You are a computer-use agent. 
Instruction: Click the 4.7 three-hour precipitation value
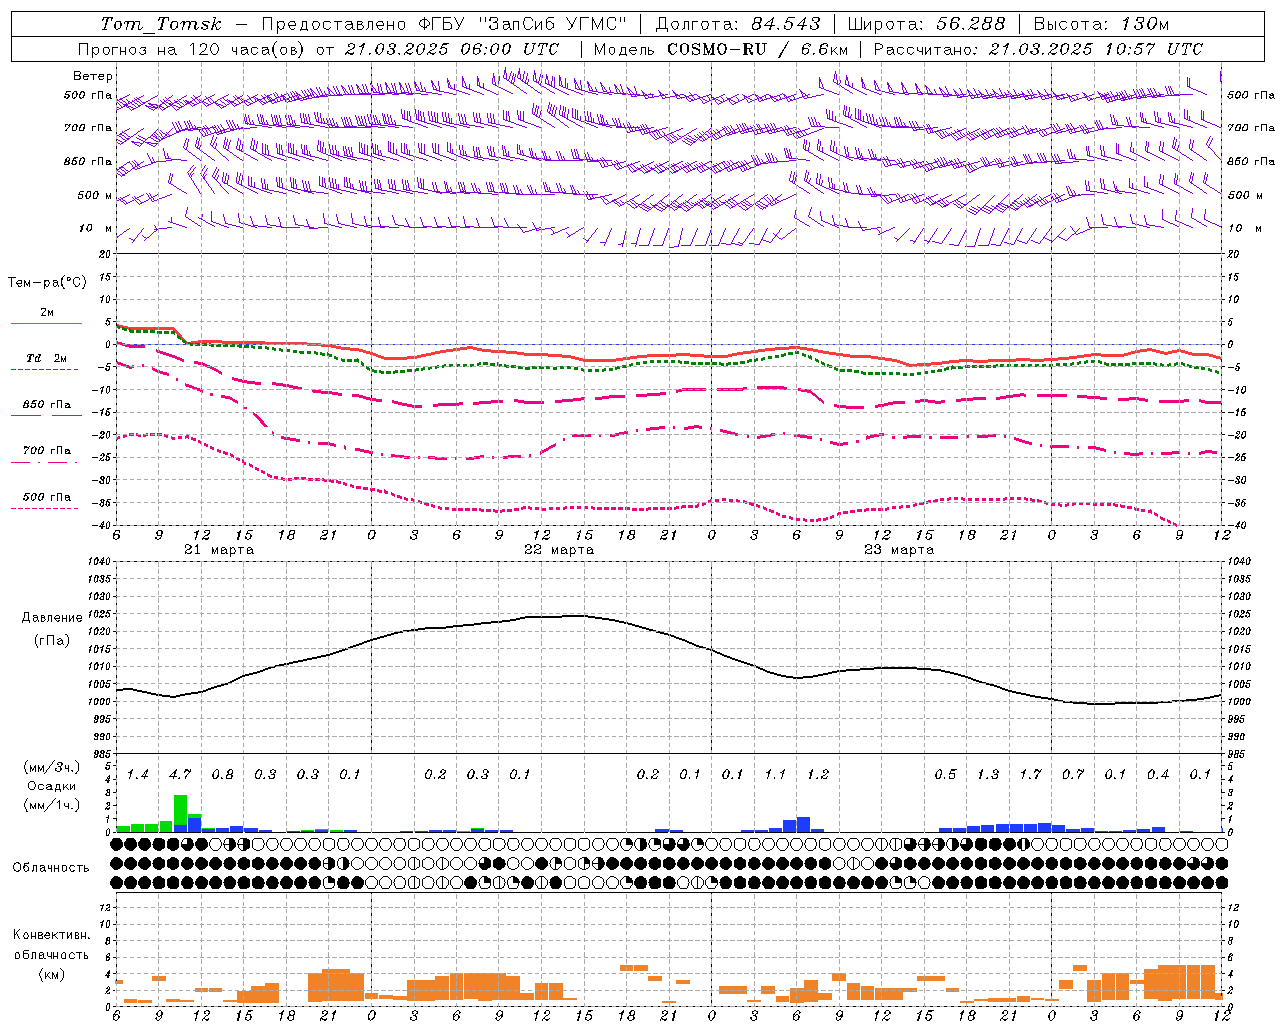(180, 774)
